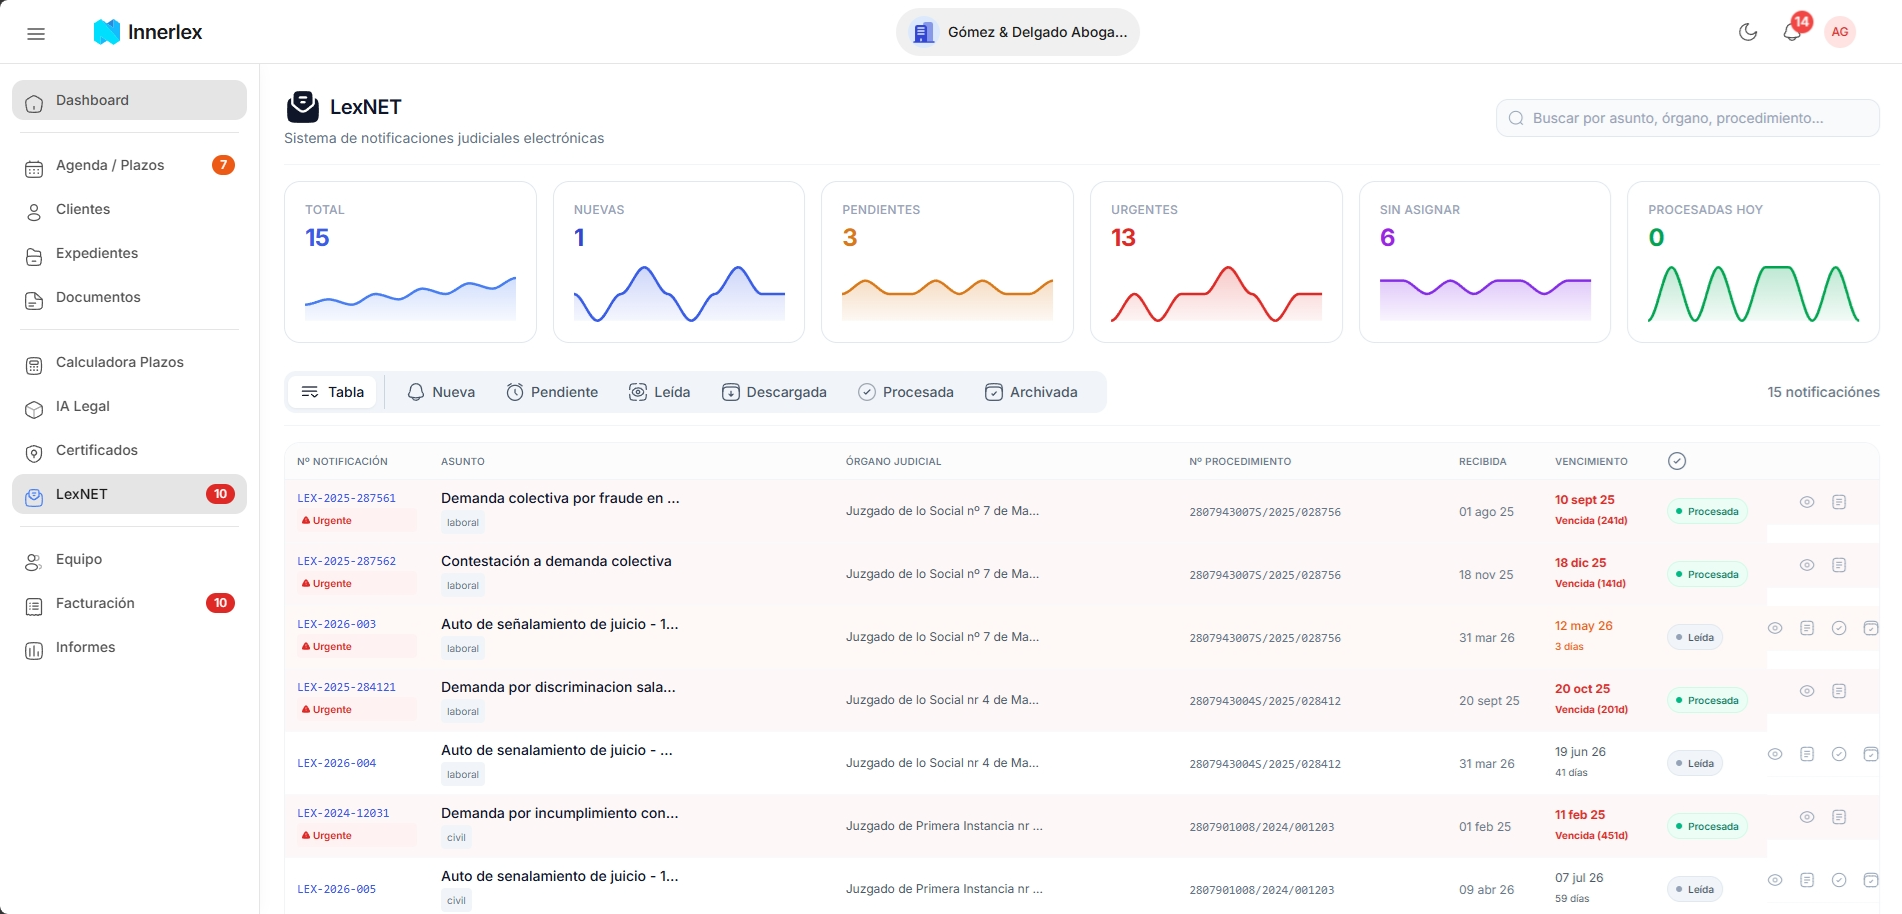Open notification link LEX-2026-003

click(336, 624)
